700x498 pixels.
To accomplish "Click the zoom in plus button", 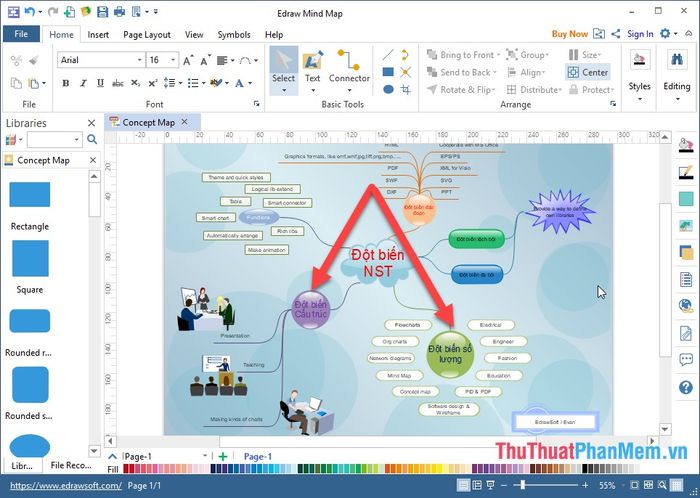I will [x=586, y=485].
